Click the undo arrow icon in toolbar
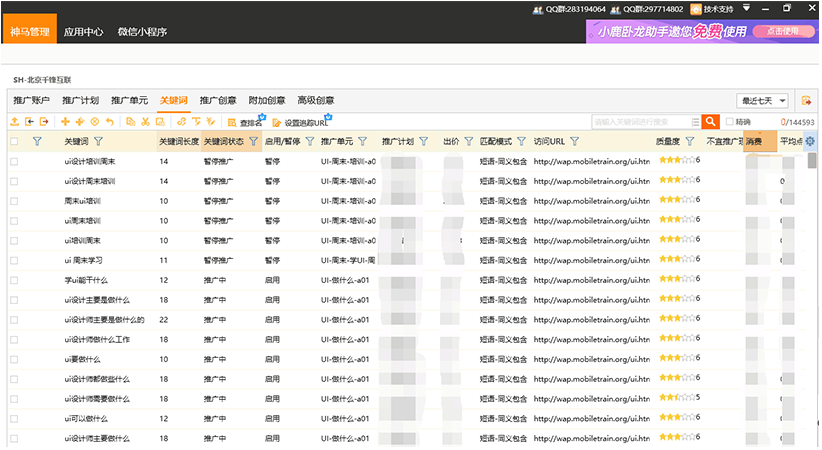 tap(109, 121)
